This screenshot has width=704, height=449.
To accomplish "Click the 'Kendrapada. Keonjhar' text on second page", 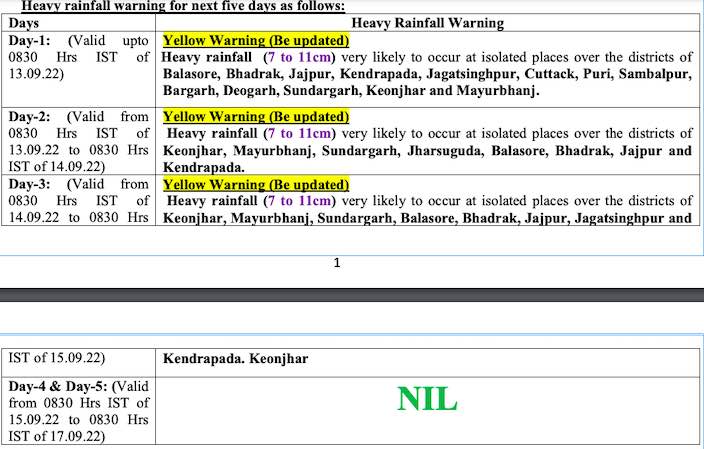I will 236,358.
